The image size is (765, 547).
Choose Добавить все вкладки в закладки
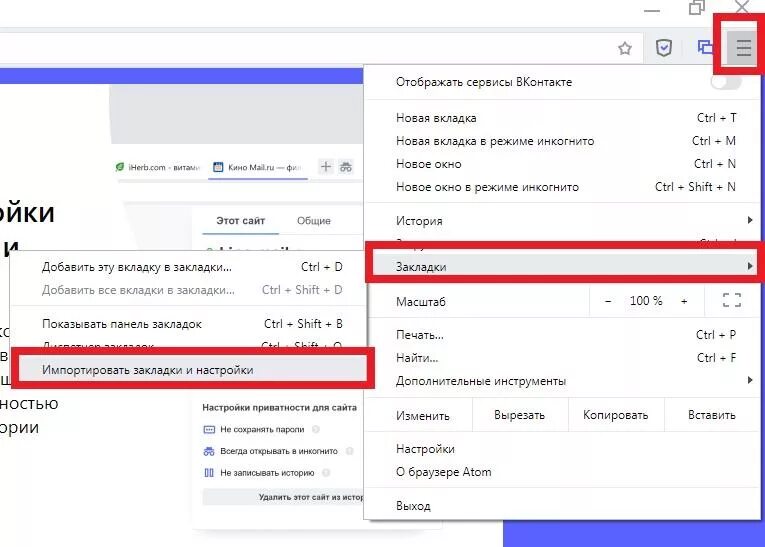pos(189,290)
